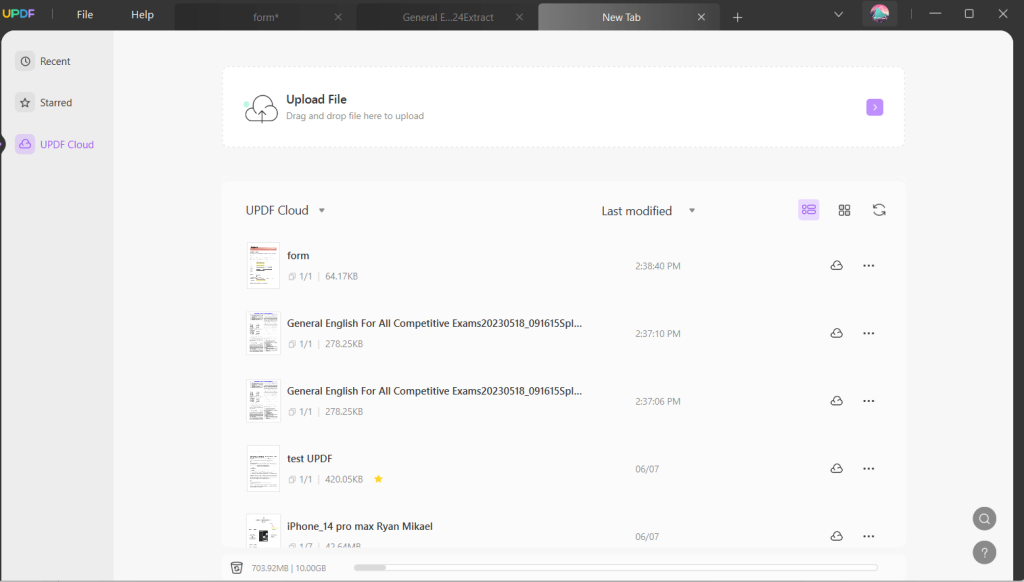Click cloud icon for the 2:37:10 PM file
This screenshot has height=582, width=1024.
837,333
